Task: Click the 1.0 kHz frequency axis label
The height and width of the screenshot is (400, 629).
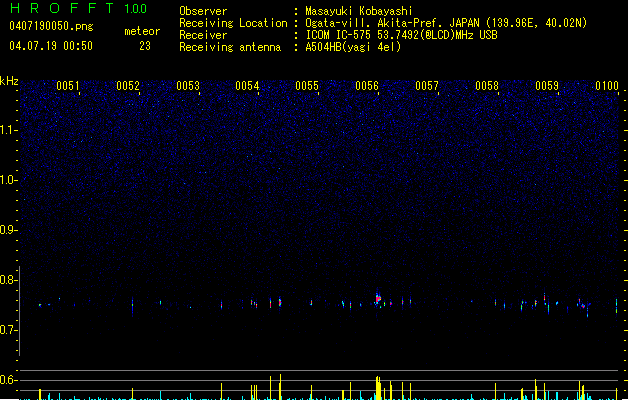Action: [x=8, y=180]
